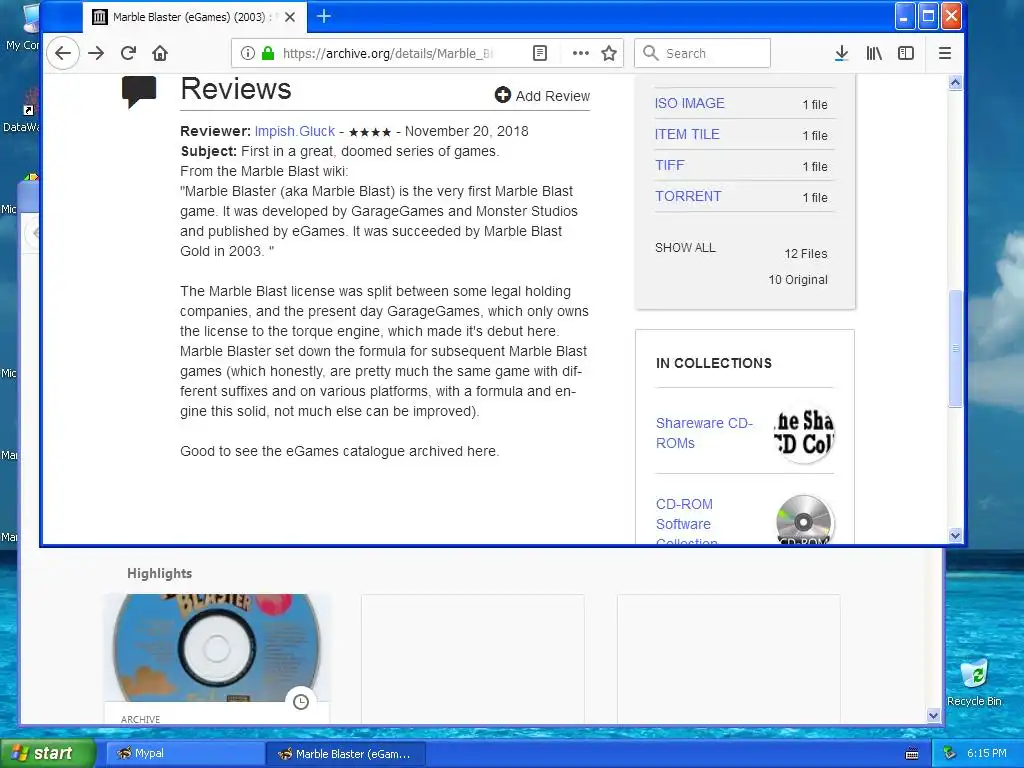
Task: Click the CD-ROM disc collection thumbnail
Action: coord(804,520)
